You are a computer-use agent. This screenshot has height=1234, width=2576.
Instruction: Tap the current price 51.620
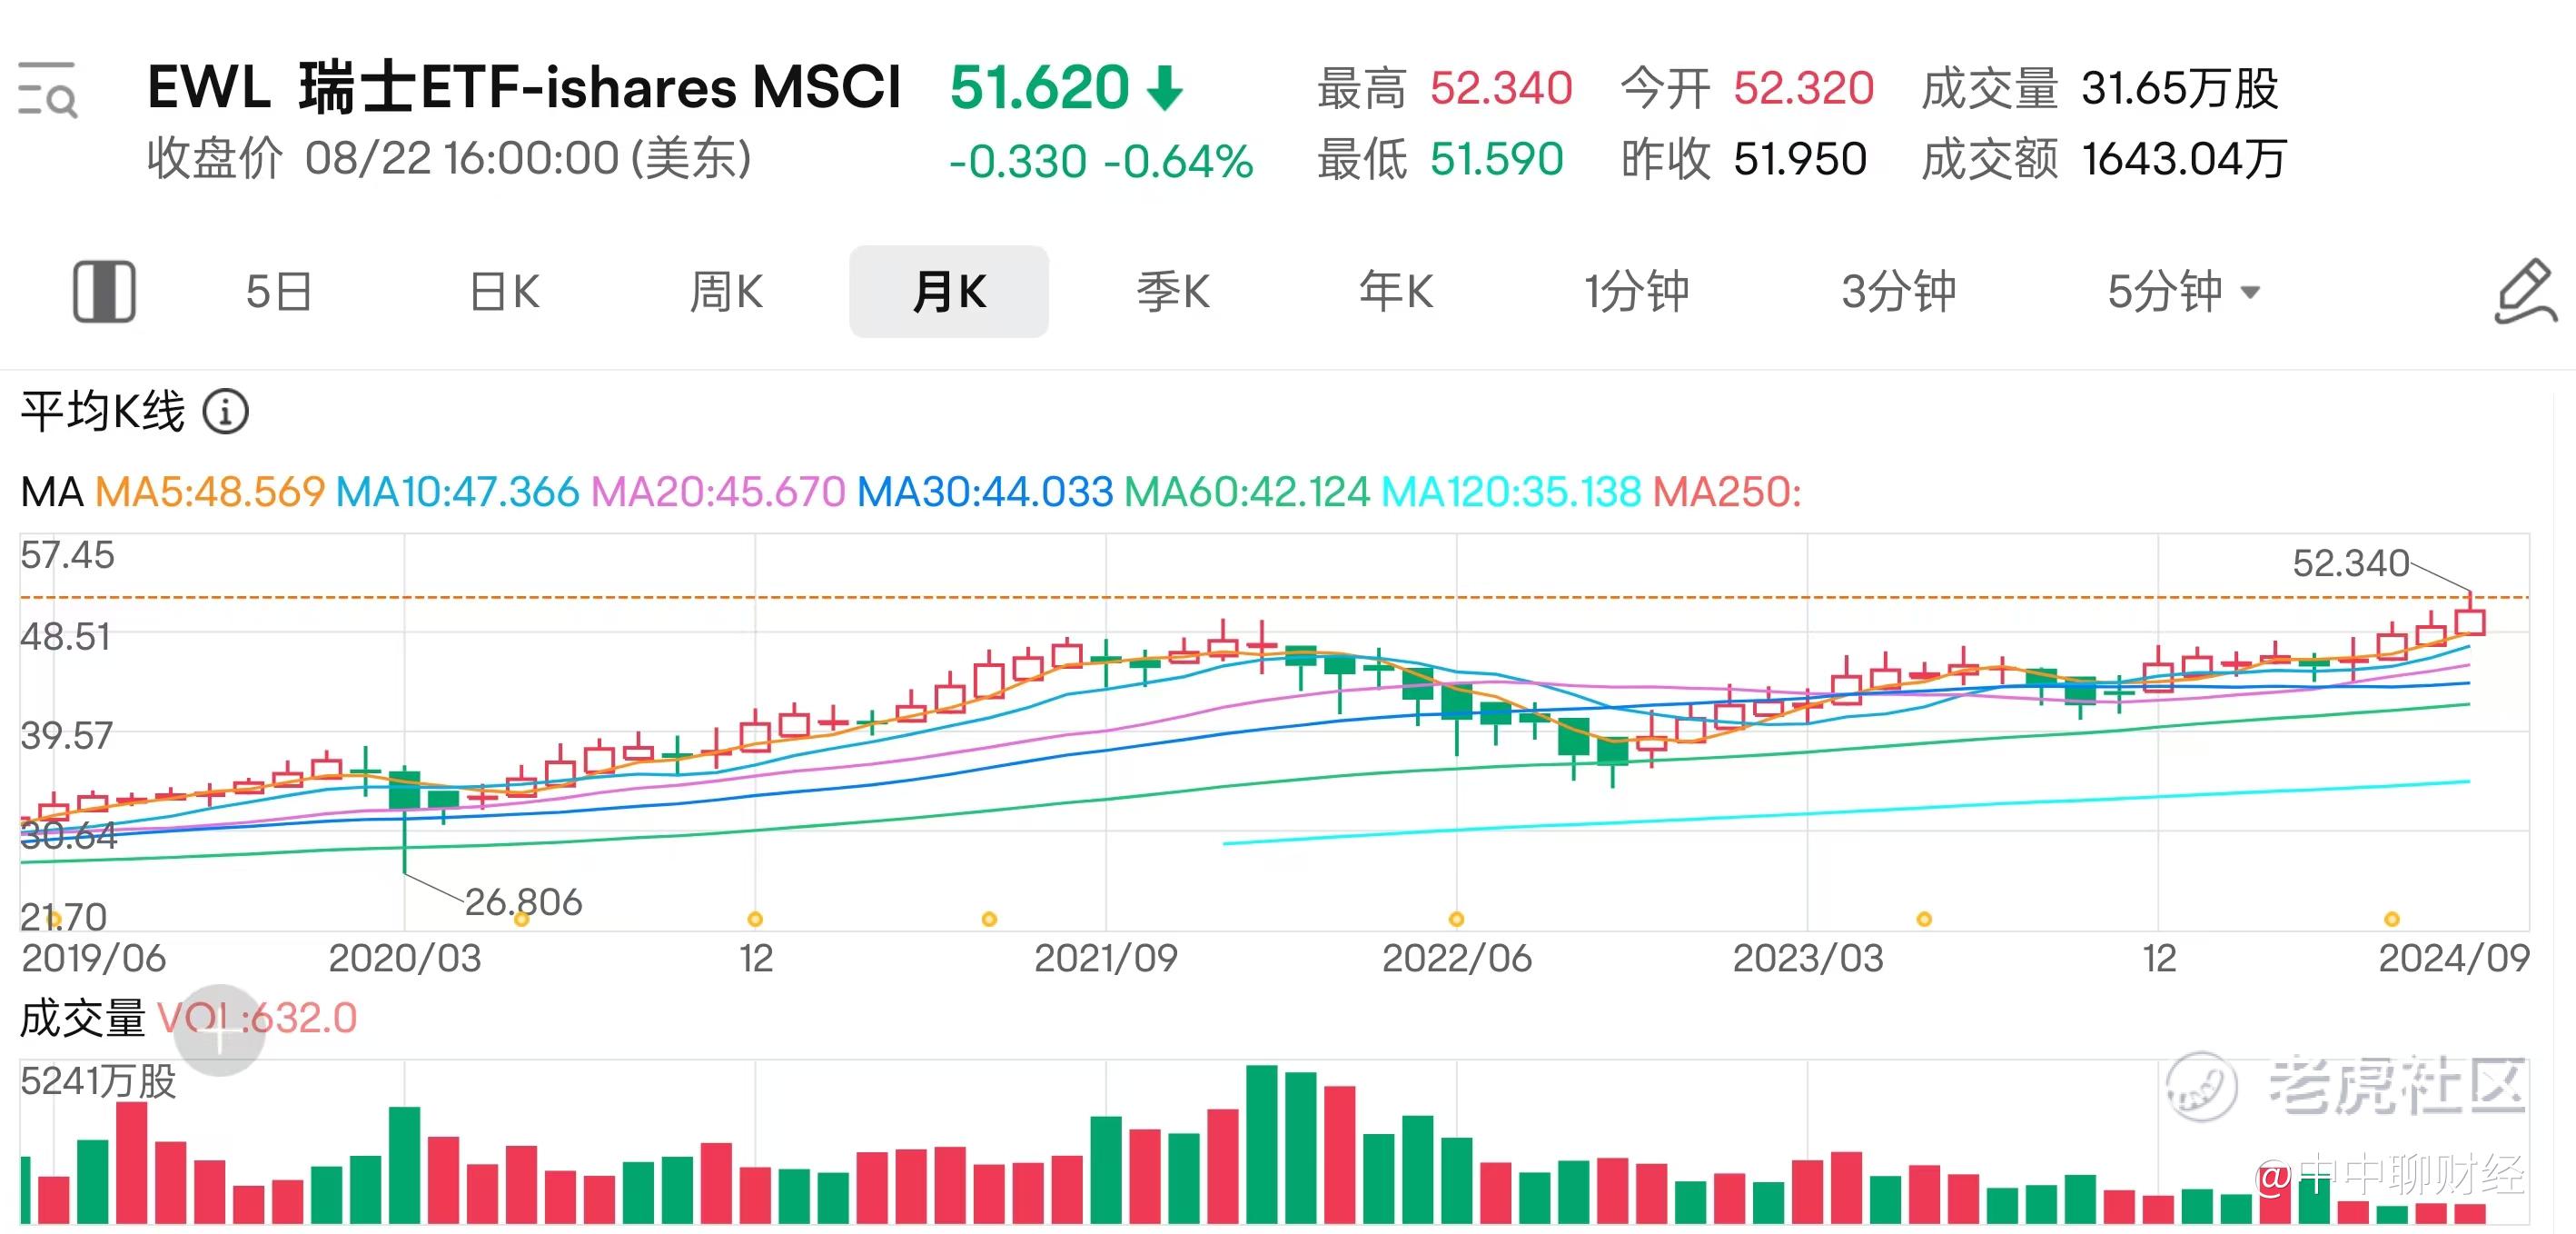(x=1040, y=88)
